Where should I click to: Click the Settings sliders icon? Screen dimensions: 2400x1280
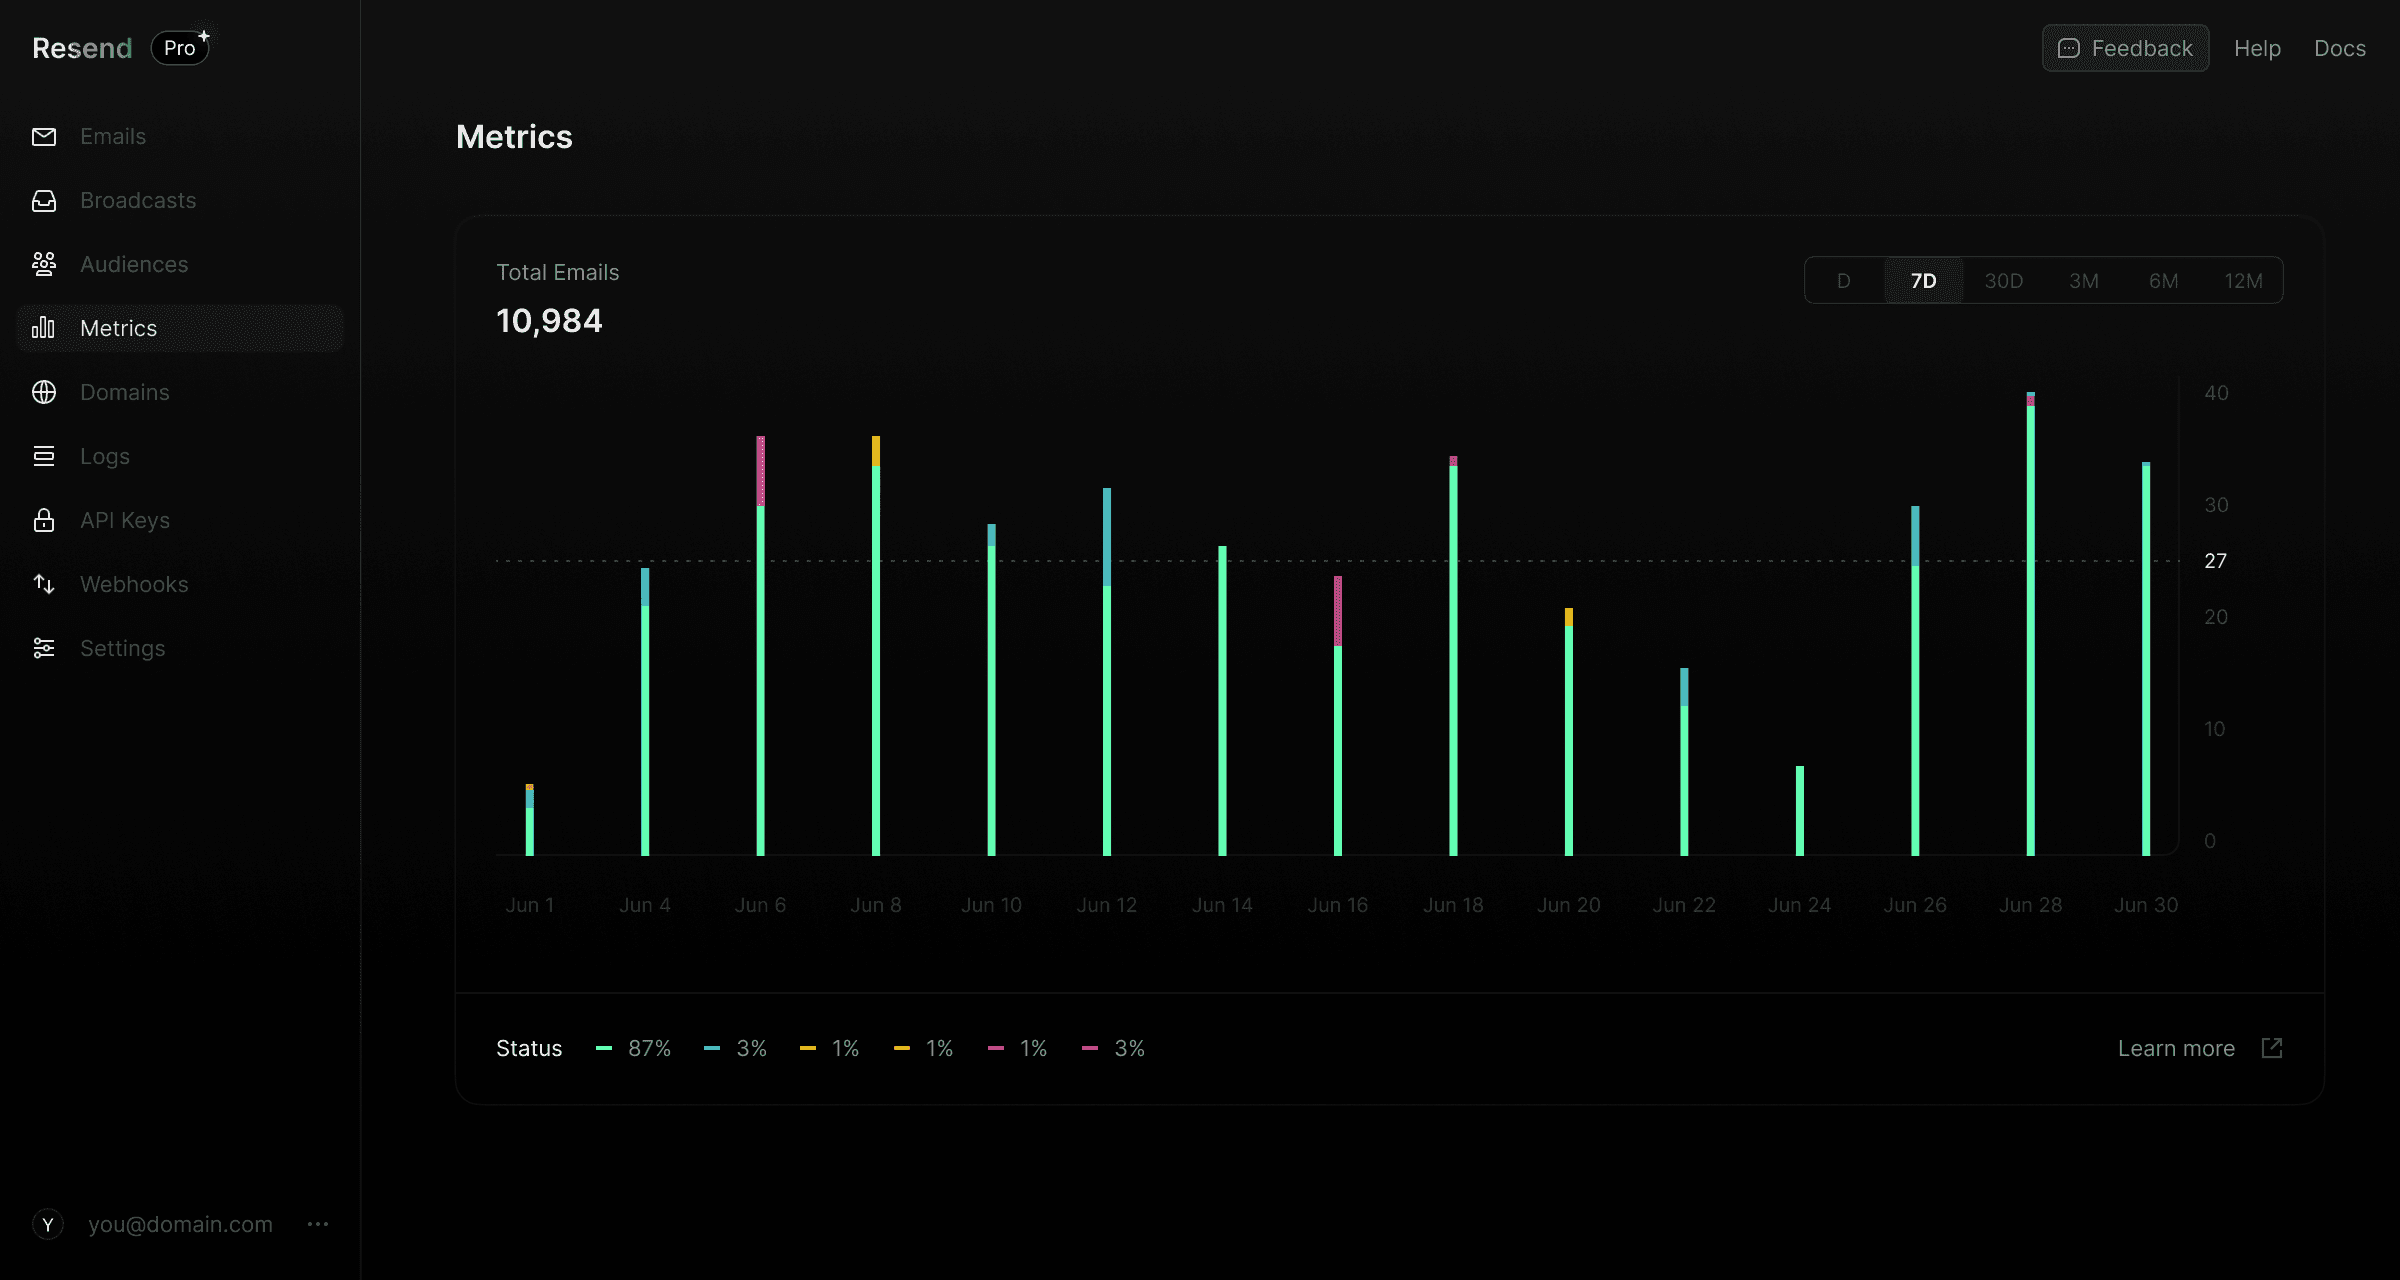[x=44, y=648]
